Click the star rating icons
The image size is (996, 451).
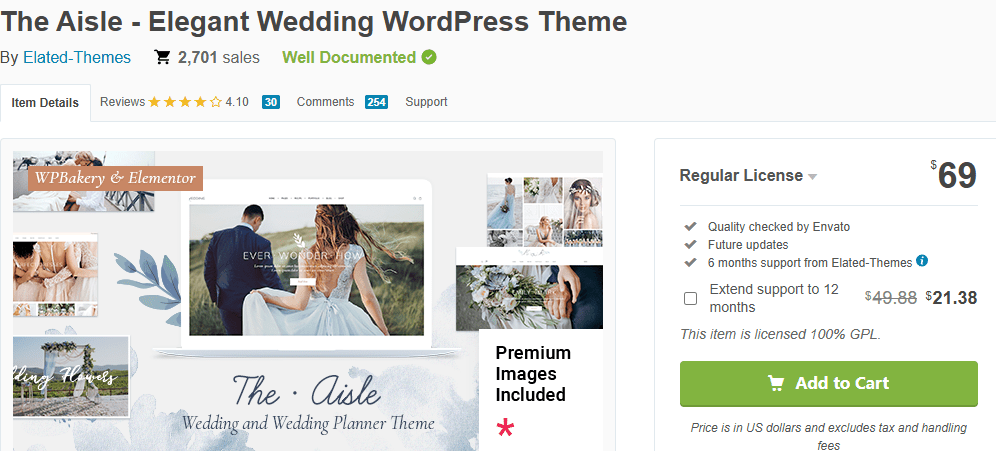185,102
